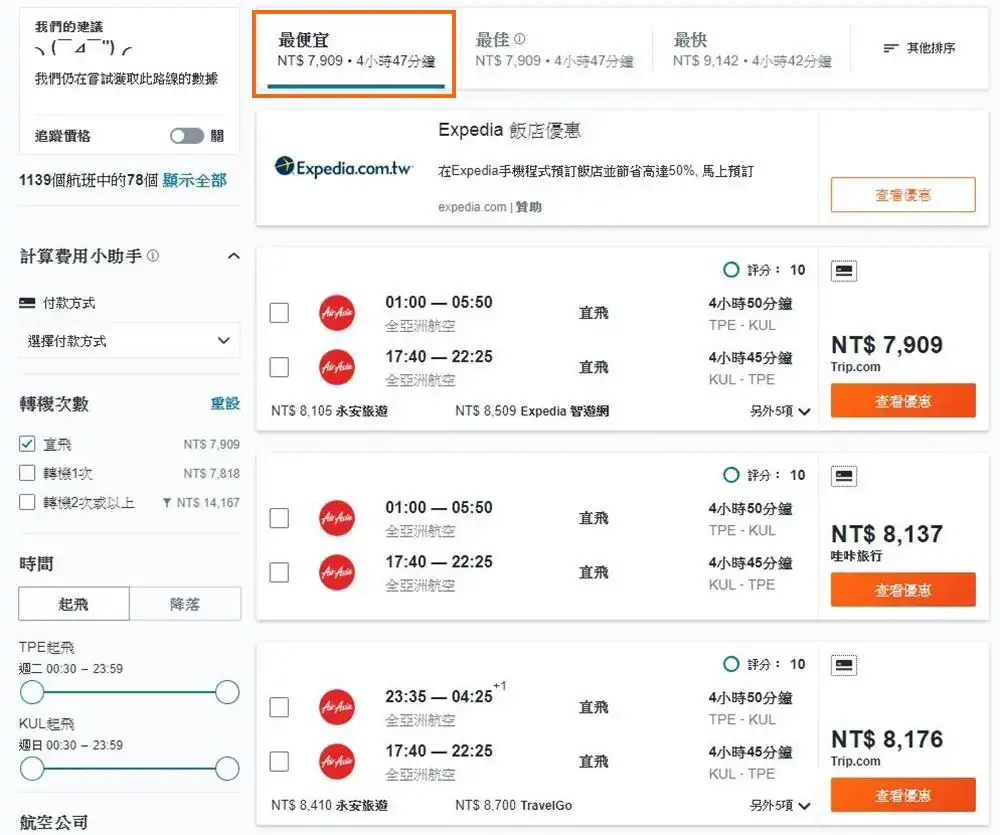This screenshot has height=835, width=1000.
Task: Switch to the 最快 sorting tab
Action: (751, 50)
